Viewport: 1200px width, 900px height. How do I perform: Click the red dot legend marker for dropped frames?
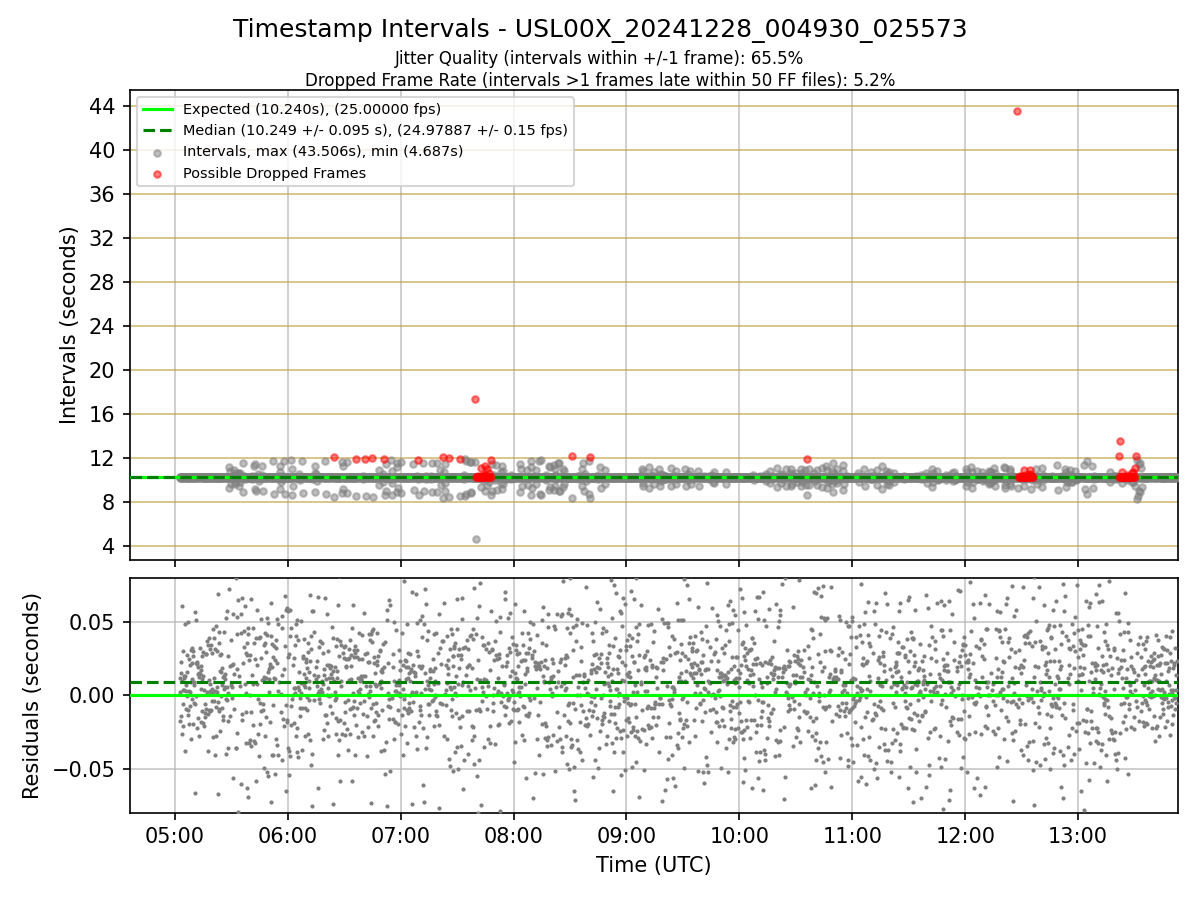(x=158, y=173)
